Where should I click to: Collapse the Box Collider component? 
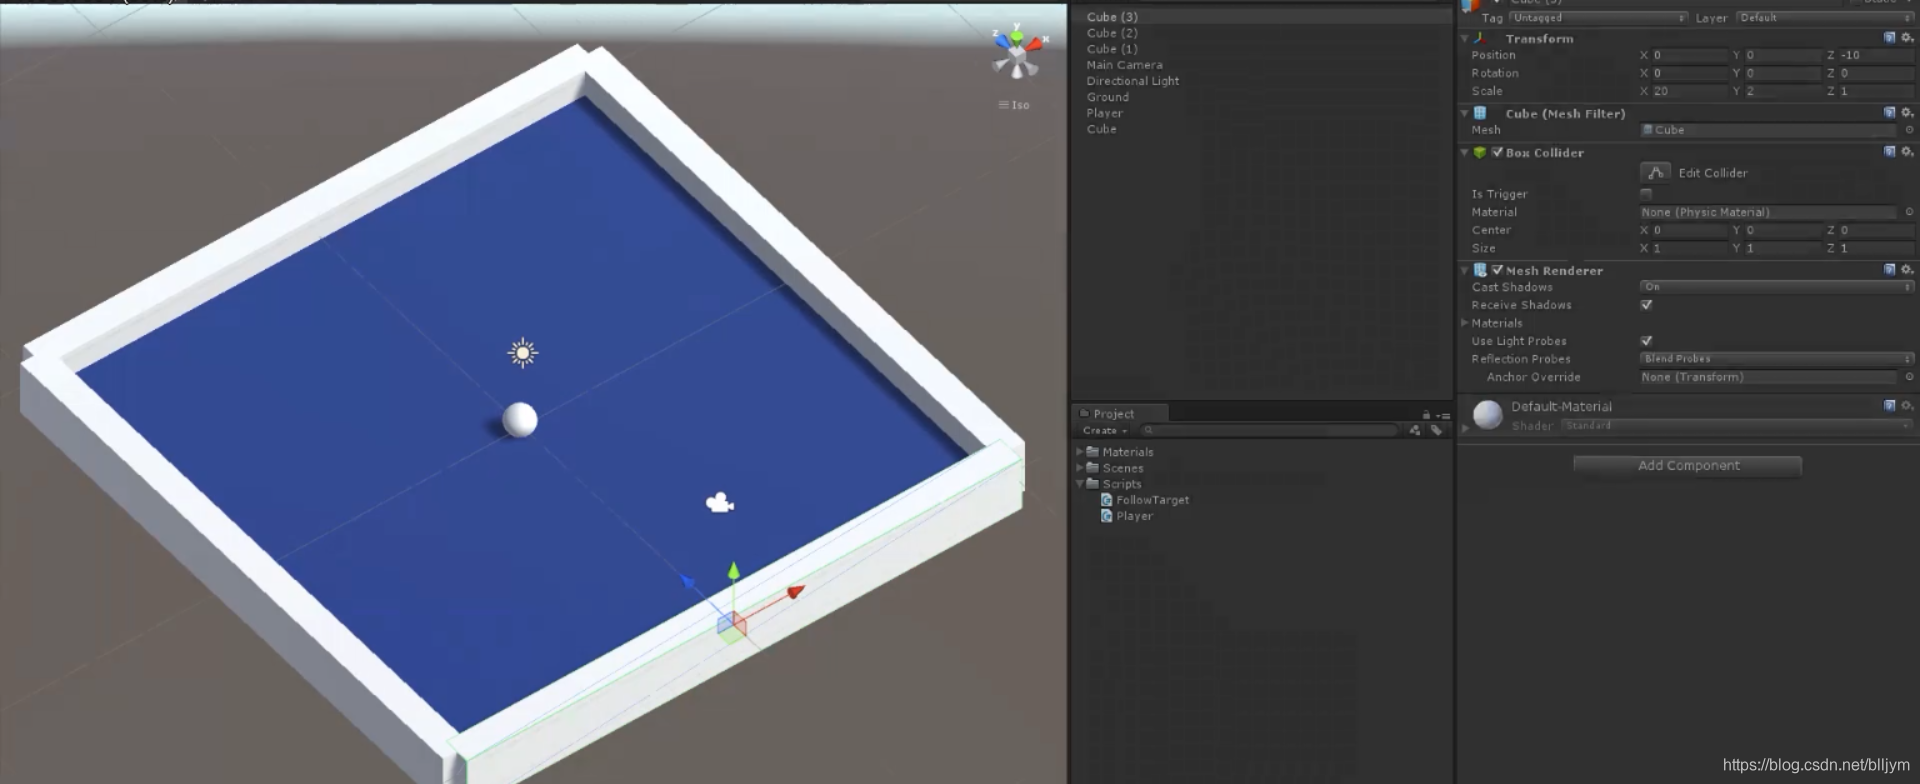1465,153
